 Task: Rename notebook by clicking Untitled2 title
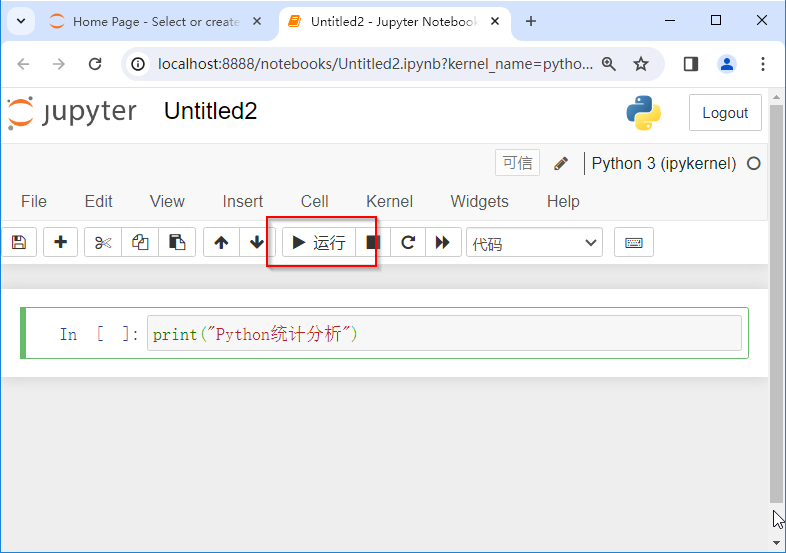click(211, 111)
